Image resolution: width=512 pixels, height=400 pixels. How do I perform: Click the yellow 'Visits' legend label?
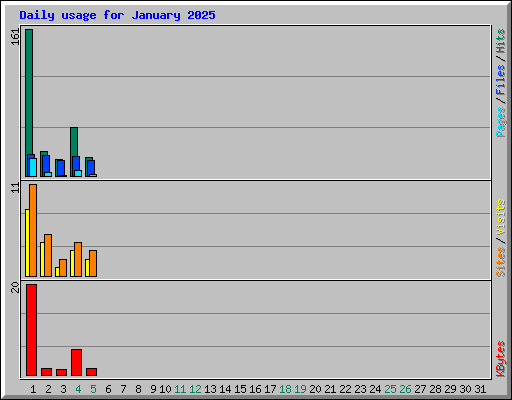coord(501,218)
